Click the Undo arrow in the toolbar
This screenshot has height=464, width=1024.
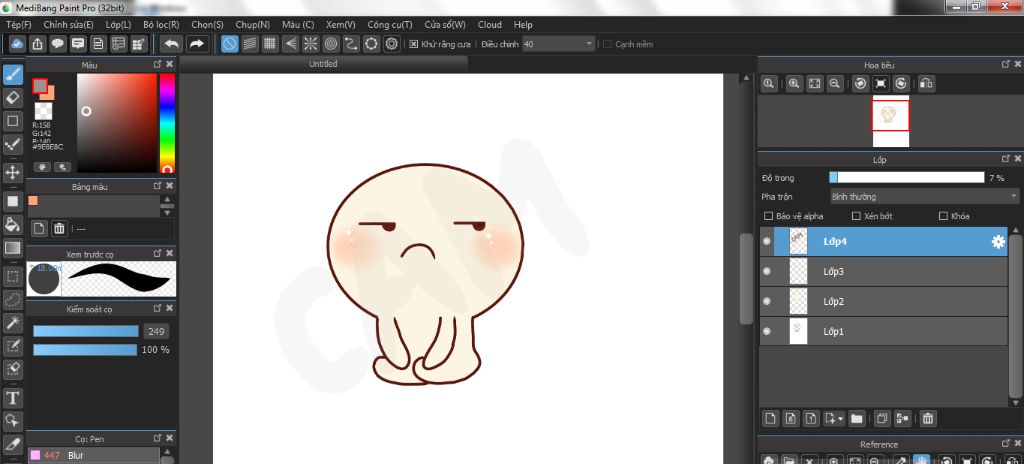(172, 44)
